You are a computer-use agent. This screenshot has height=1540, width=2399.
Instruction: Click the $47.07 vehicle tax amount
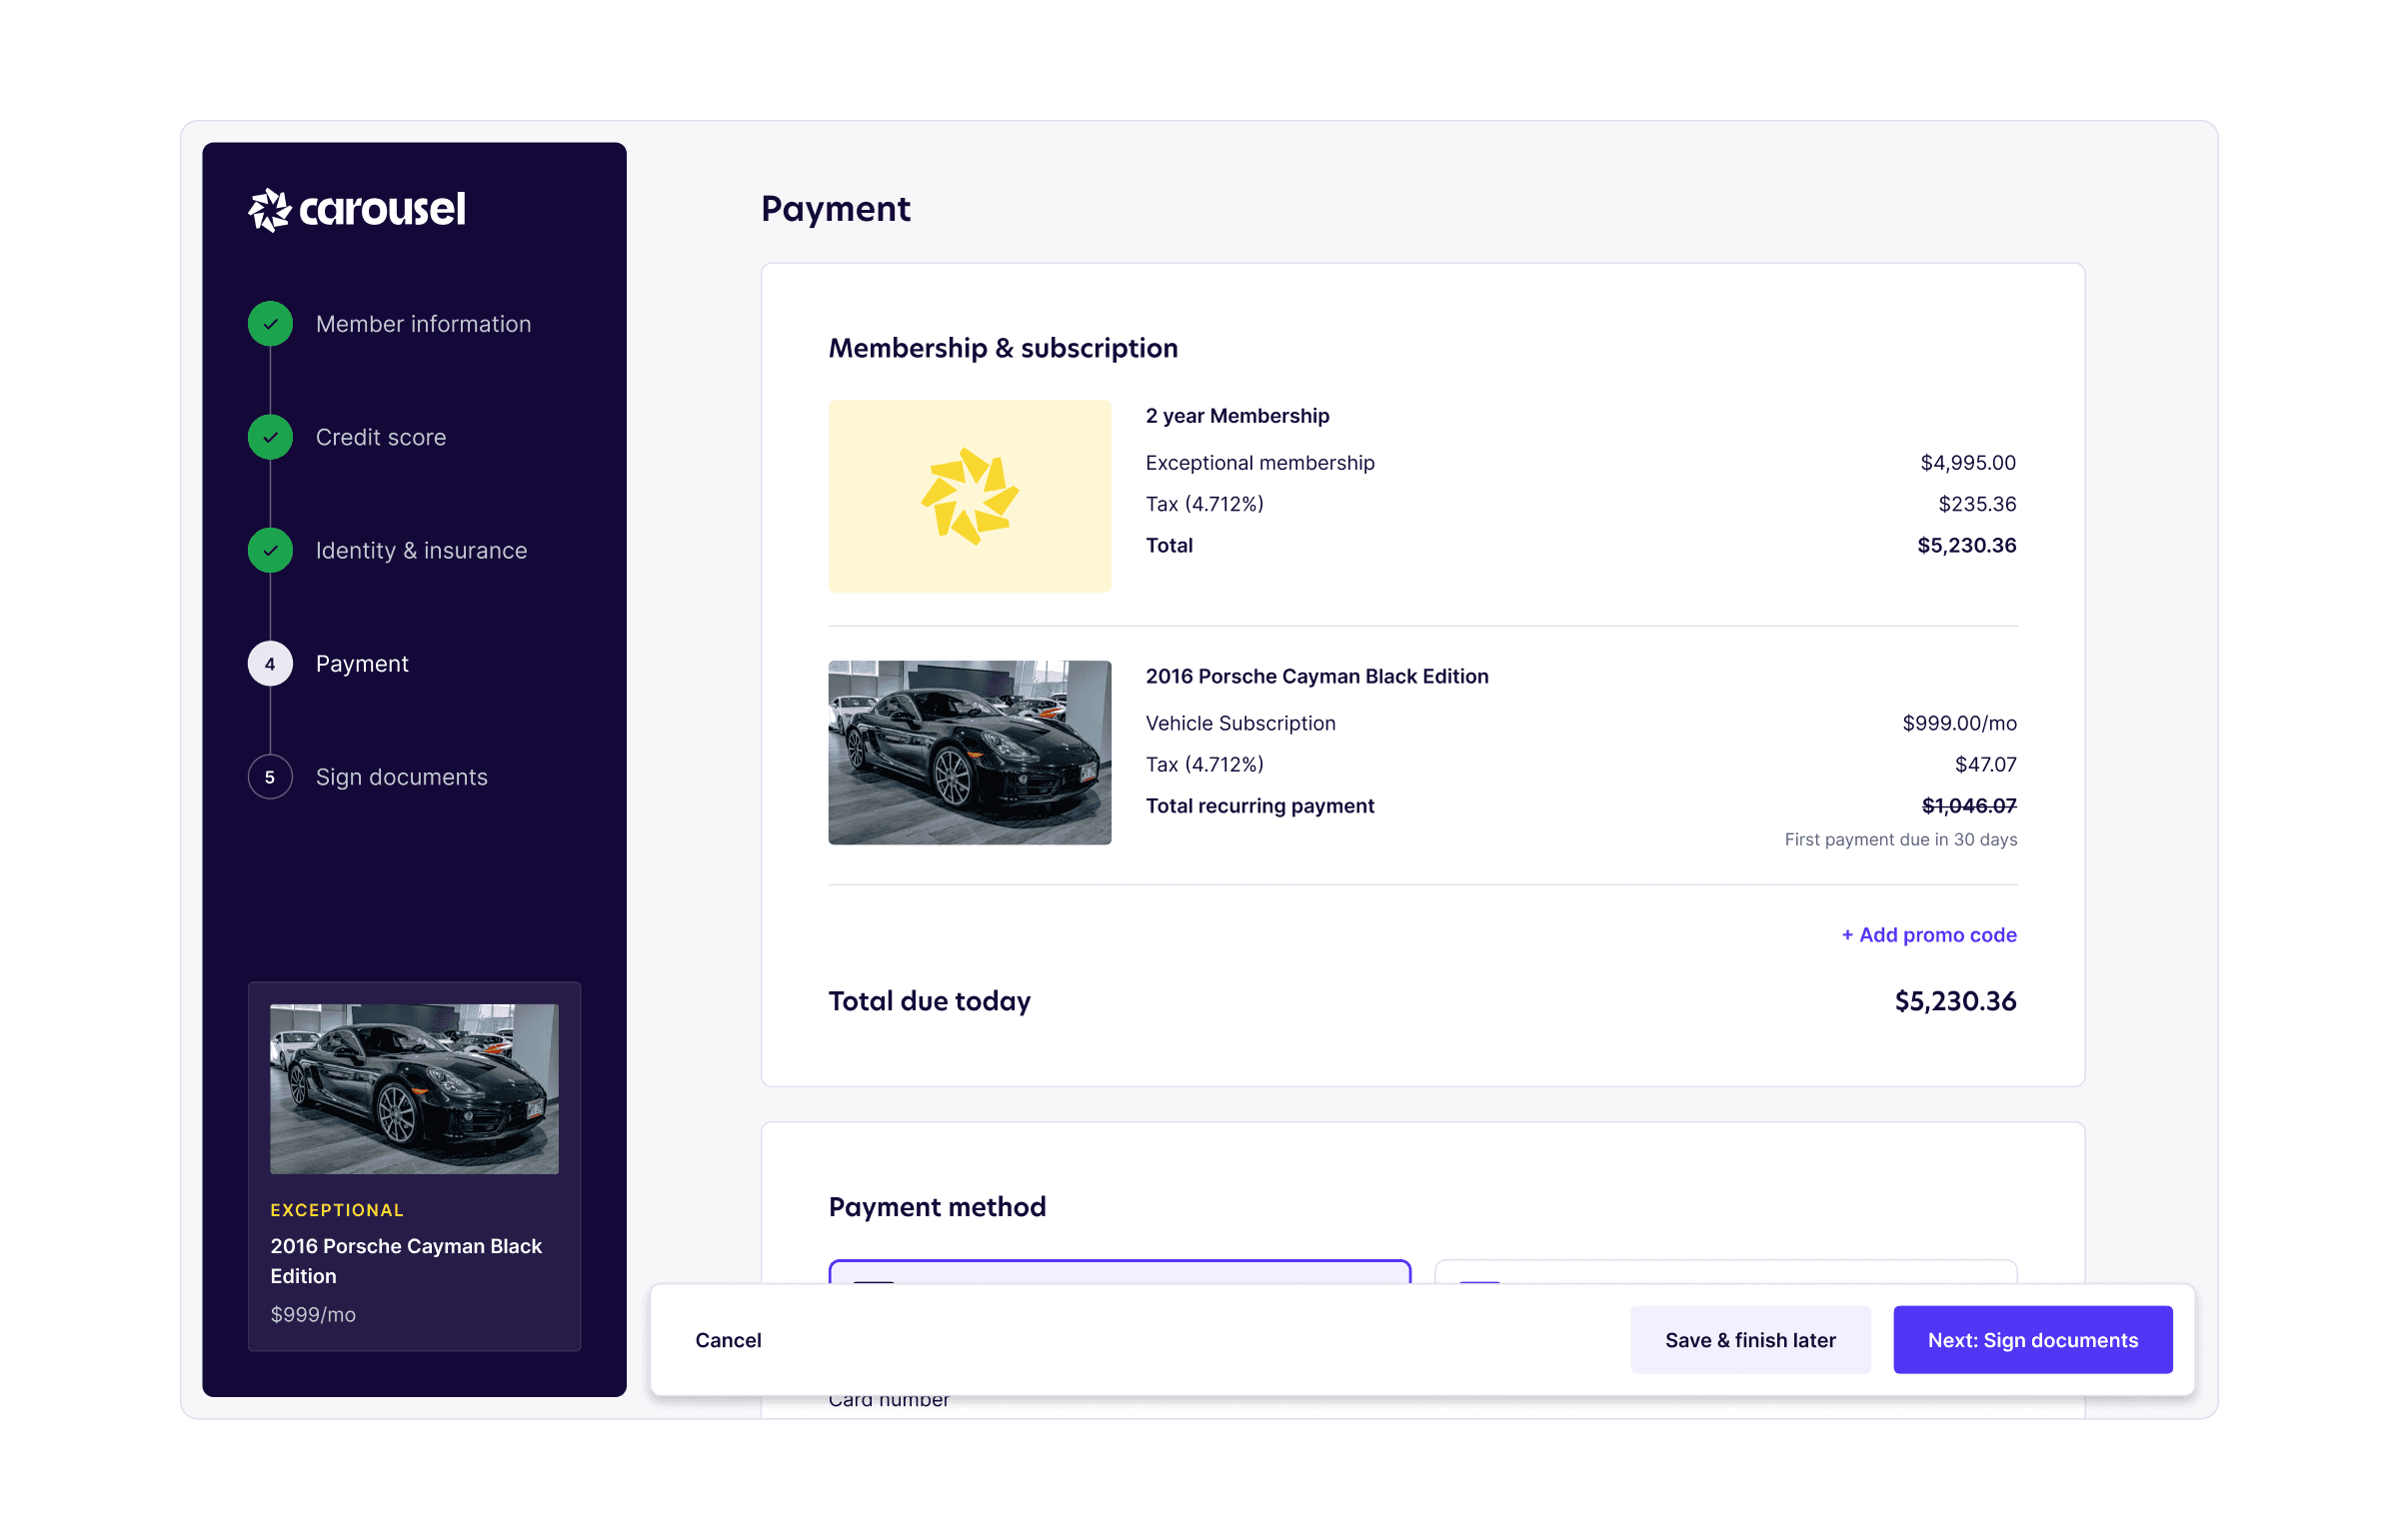(1986, 764)
